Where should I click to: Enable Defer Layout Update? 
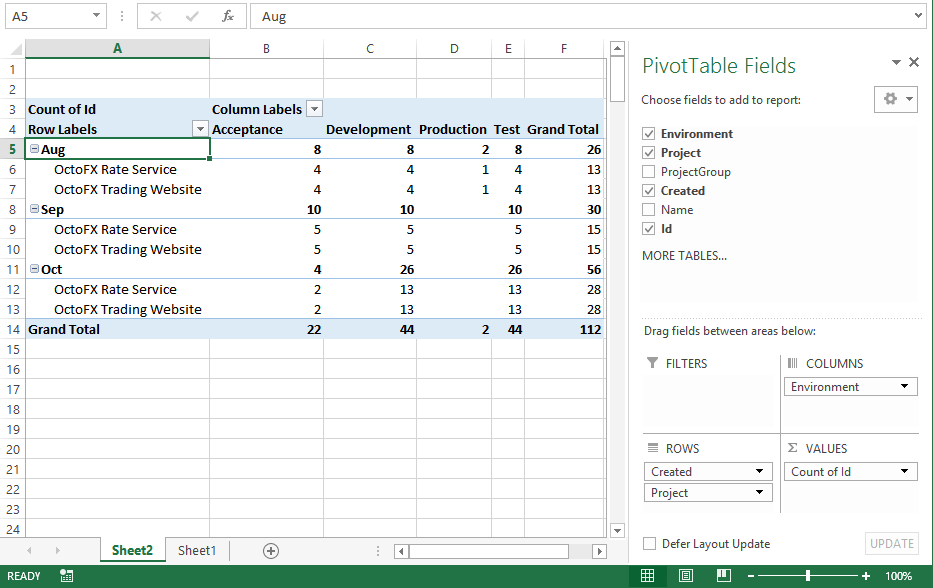[x=650, y=543]
